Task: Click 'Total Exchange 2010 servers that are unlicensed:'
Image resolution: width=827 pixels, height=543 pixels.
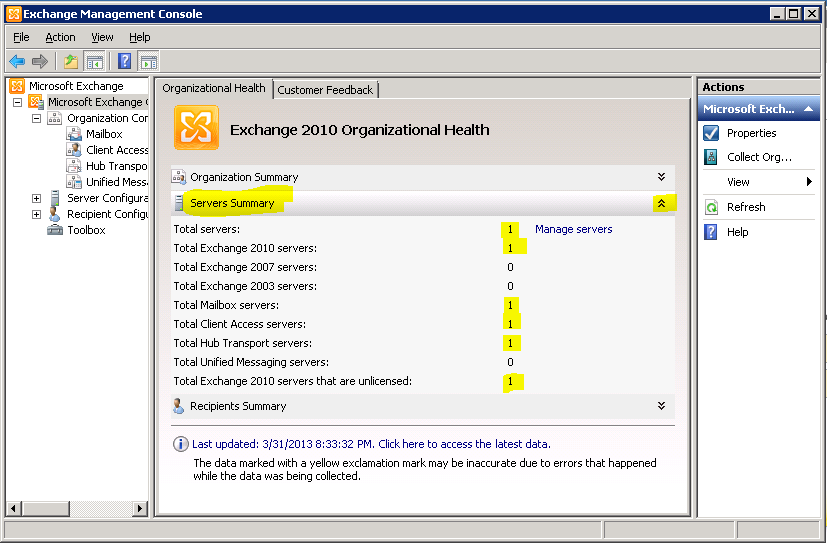Action: [293, 381]
